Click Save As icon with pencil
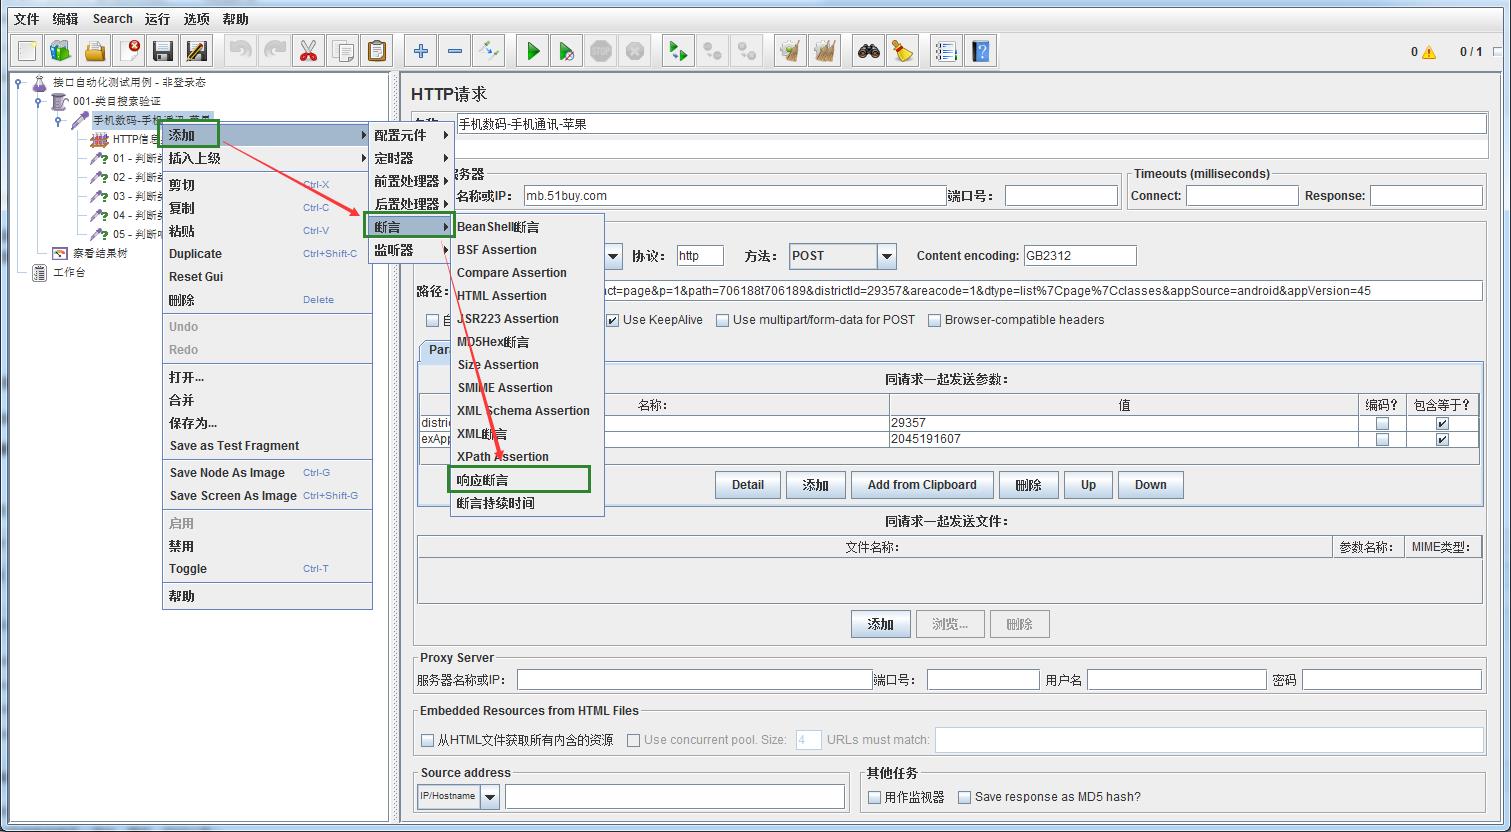The image size is (1511, 832). (197, 51)
